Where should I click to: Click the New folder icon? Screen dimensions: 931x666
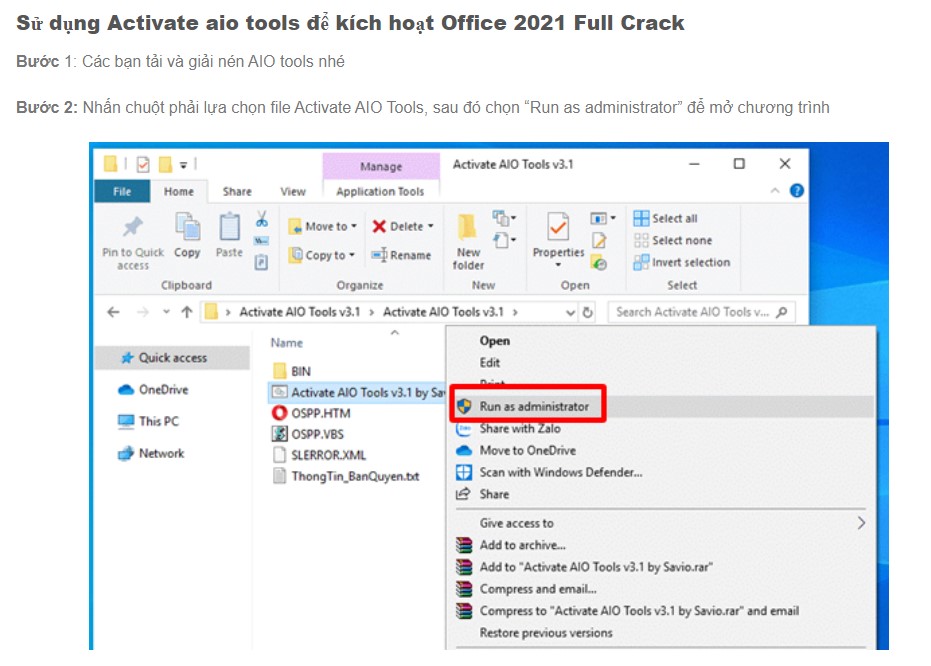[468, 227]
